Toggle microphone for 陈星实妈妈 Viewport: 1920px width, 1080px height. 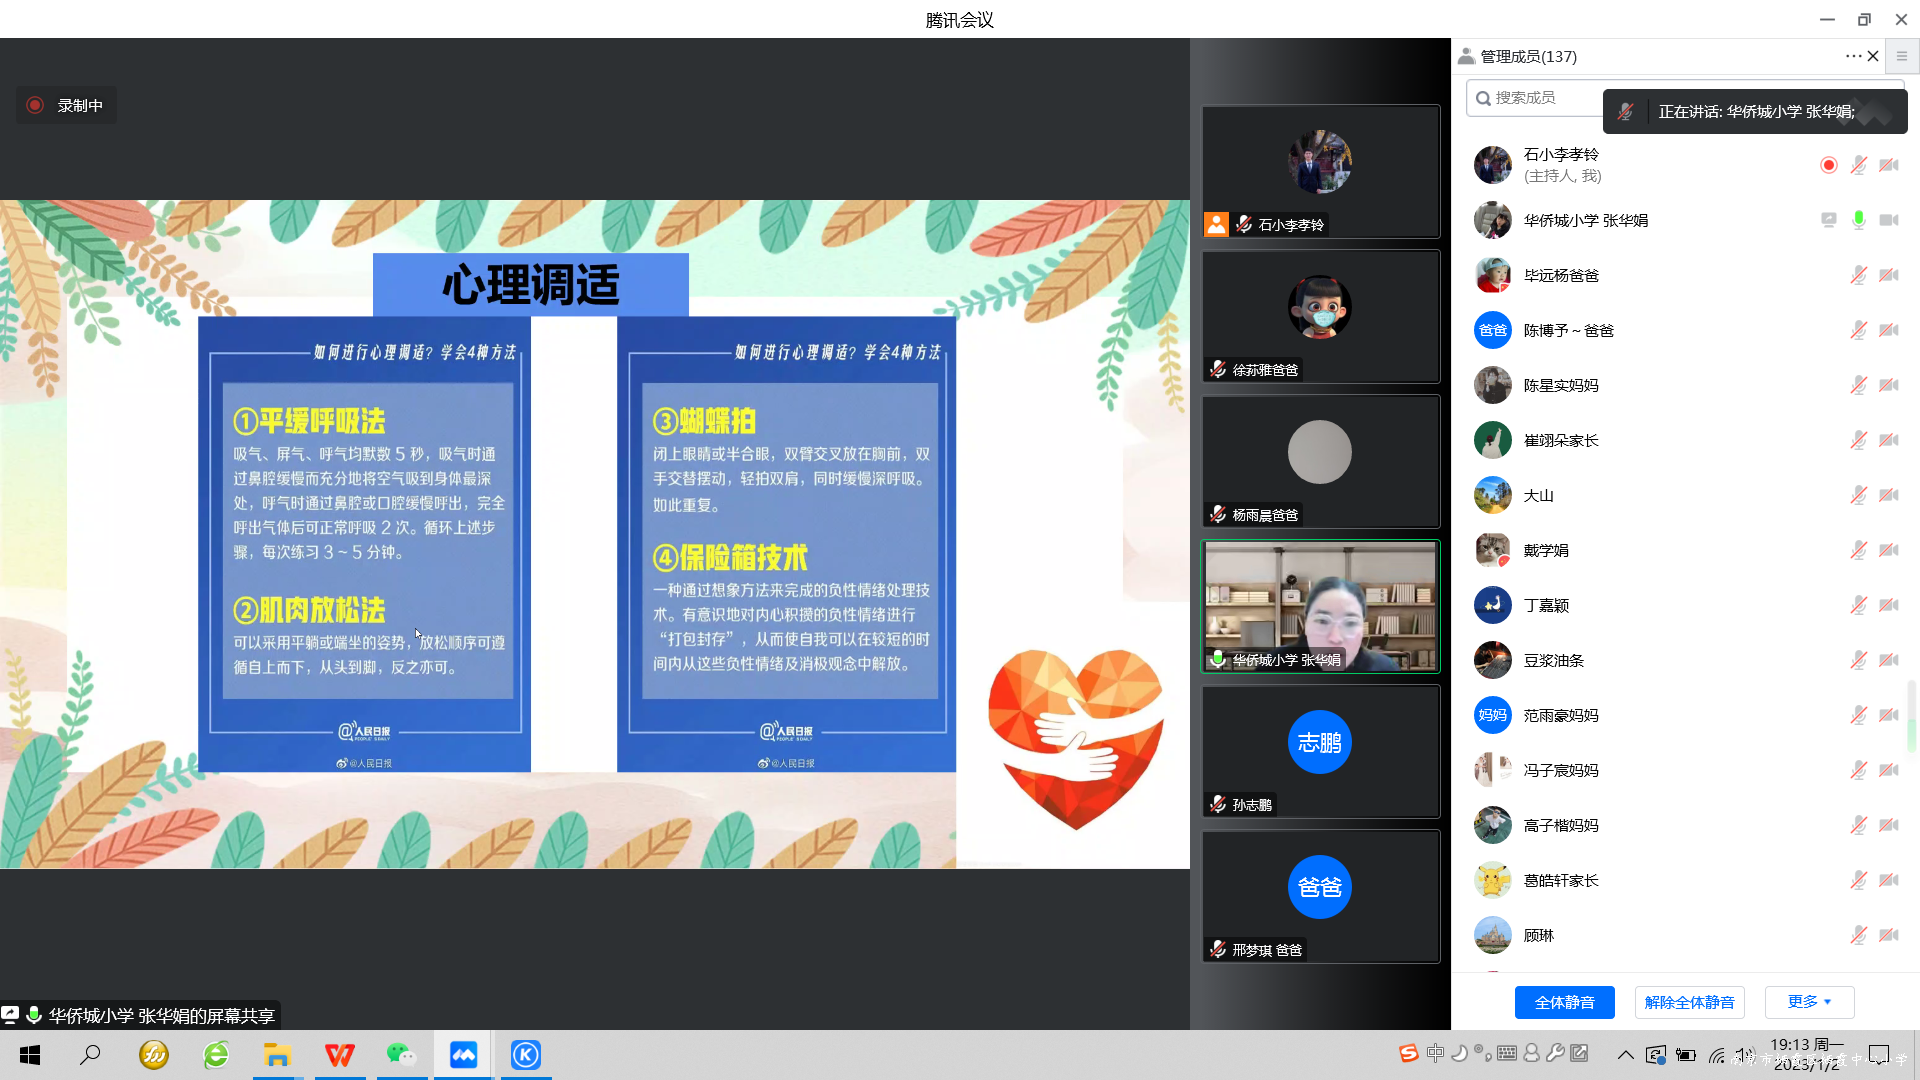coord(1859,385)
